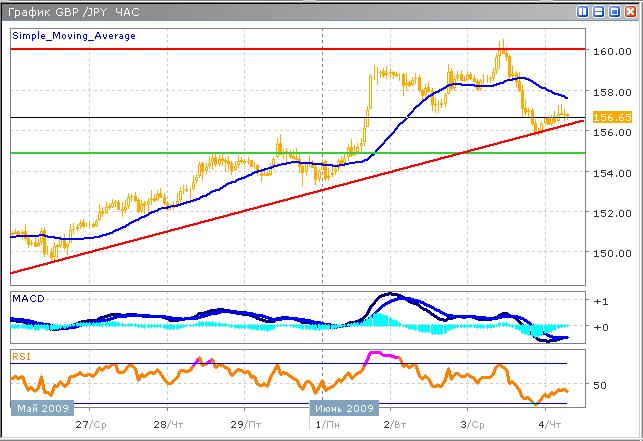Screen dimensions: 643x441
Task: Click the MACD indicator label
Action: [27, 298]
